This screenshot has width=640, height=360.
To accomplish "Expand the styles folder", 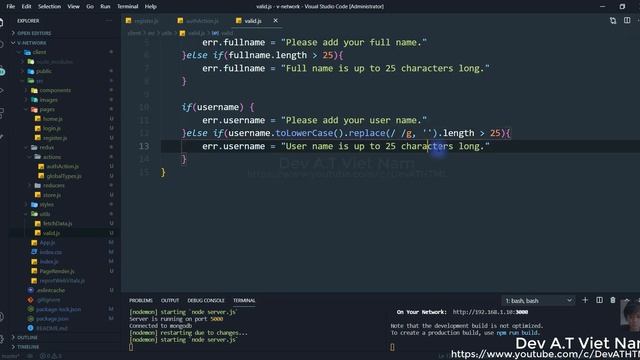I will point(47,204).
